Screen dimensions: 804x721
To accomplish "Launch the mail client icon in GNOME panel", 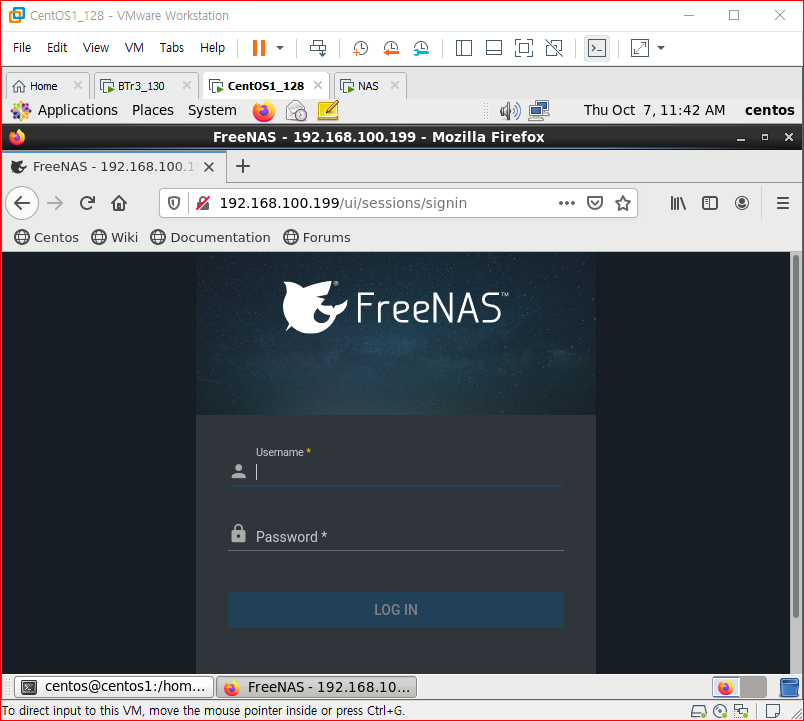I will tap(296, 111).
